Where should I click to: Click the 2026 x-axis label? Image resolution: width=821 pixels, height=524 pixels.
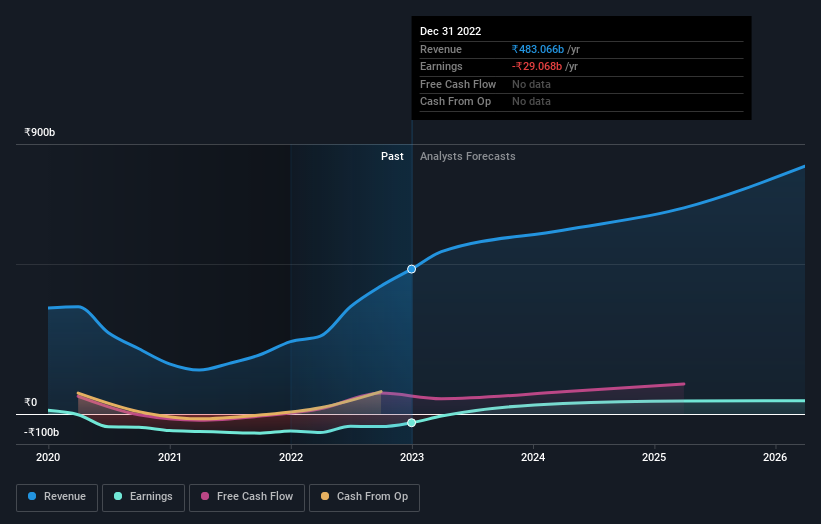(775, 457)
